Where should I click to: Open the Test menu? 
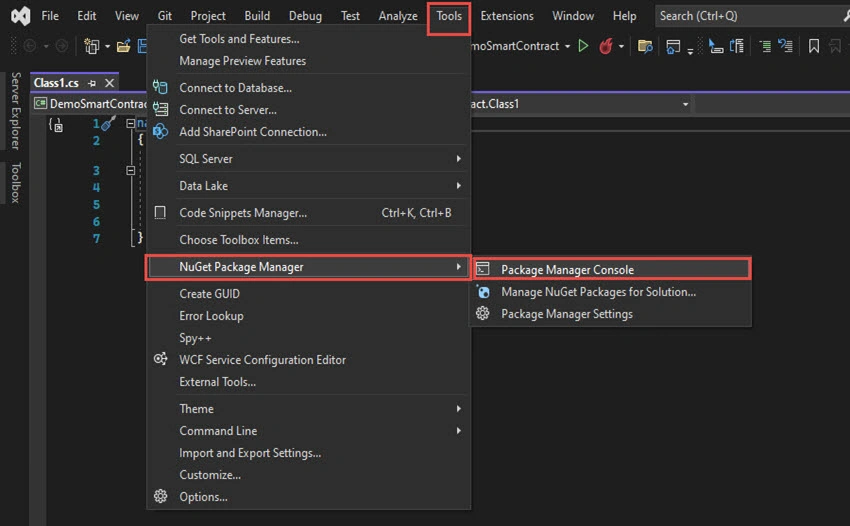click(350, 16)
